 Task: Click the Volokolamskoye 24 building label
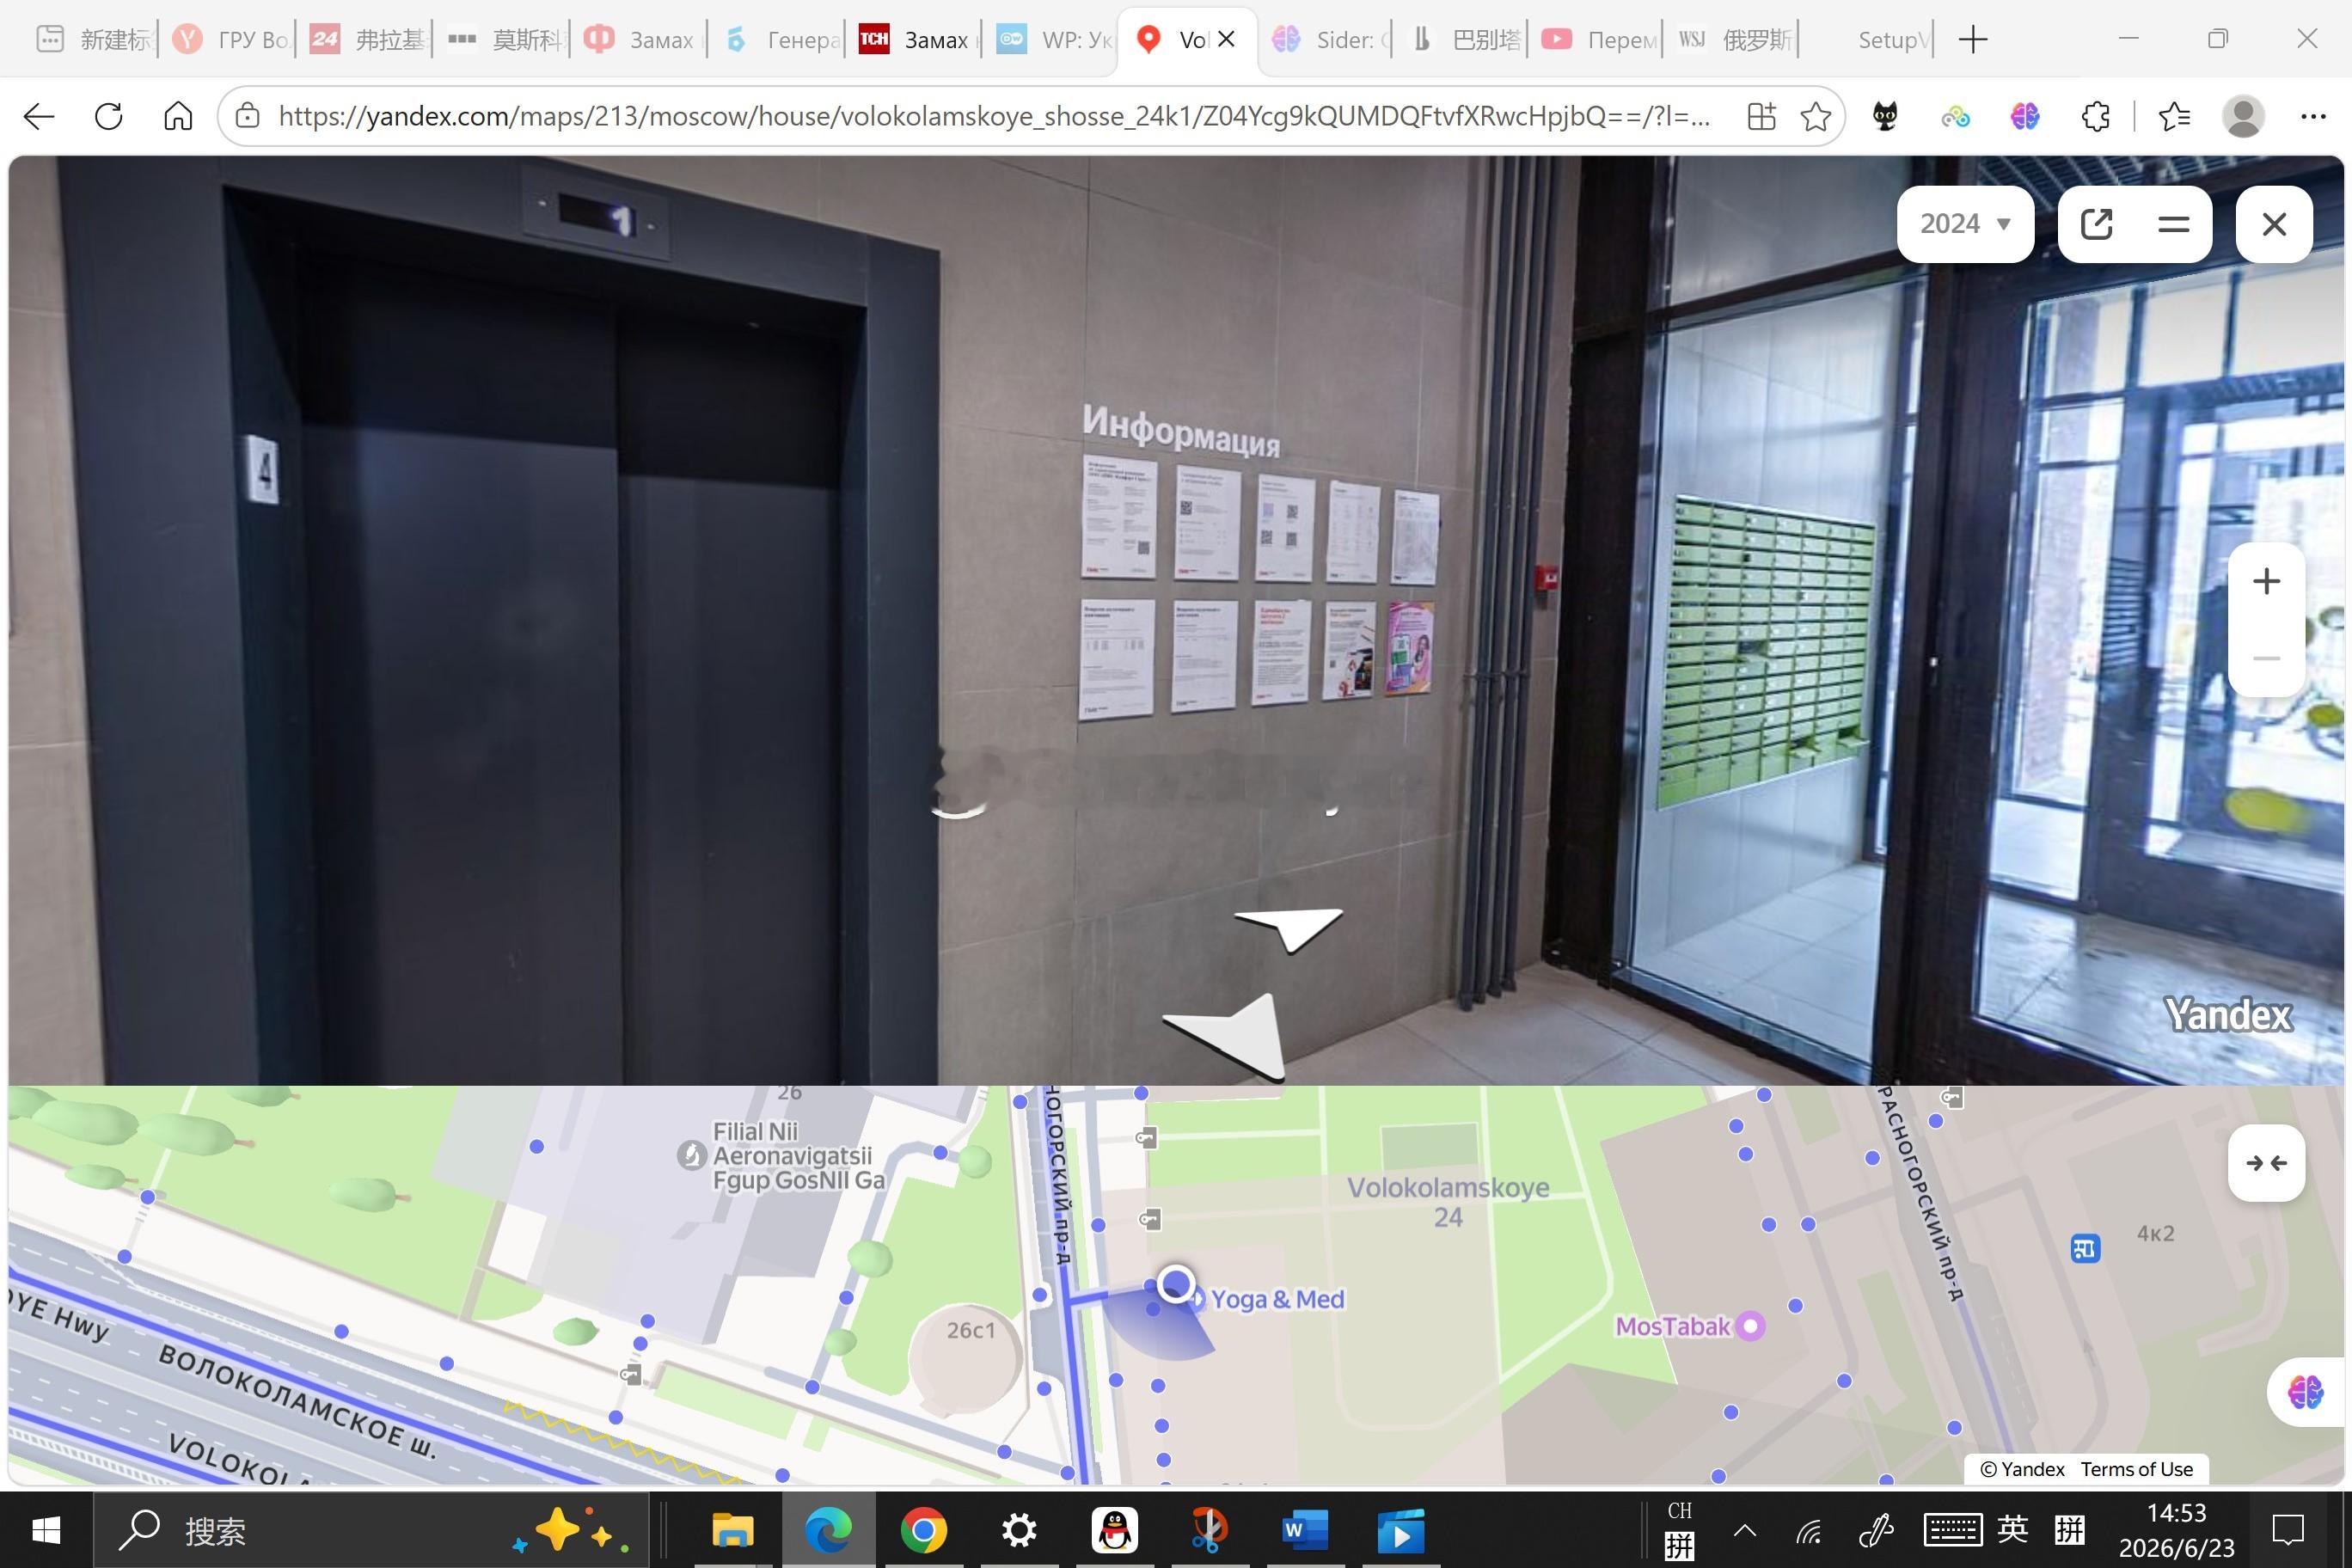tap(1448, 1202)
